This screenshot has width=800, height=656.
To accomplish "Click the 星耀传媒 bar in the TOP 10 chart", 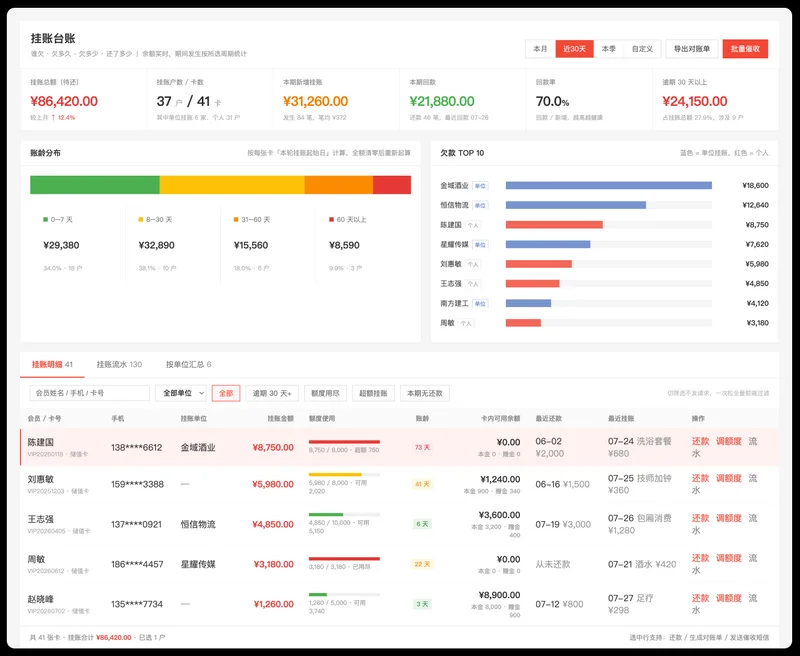I will [x=548, y=244].
